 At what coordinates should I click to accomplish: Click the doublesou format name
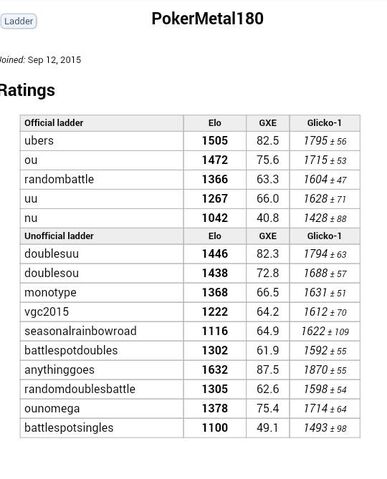52,273
